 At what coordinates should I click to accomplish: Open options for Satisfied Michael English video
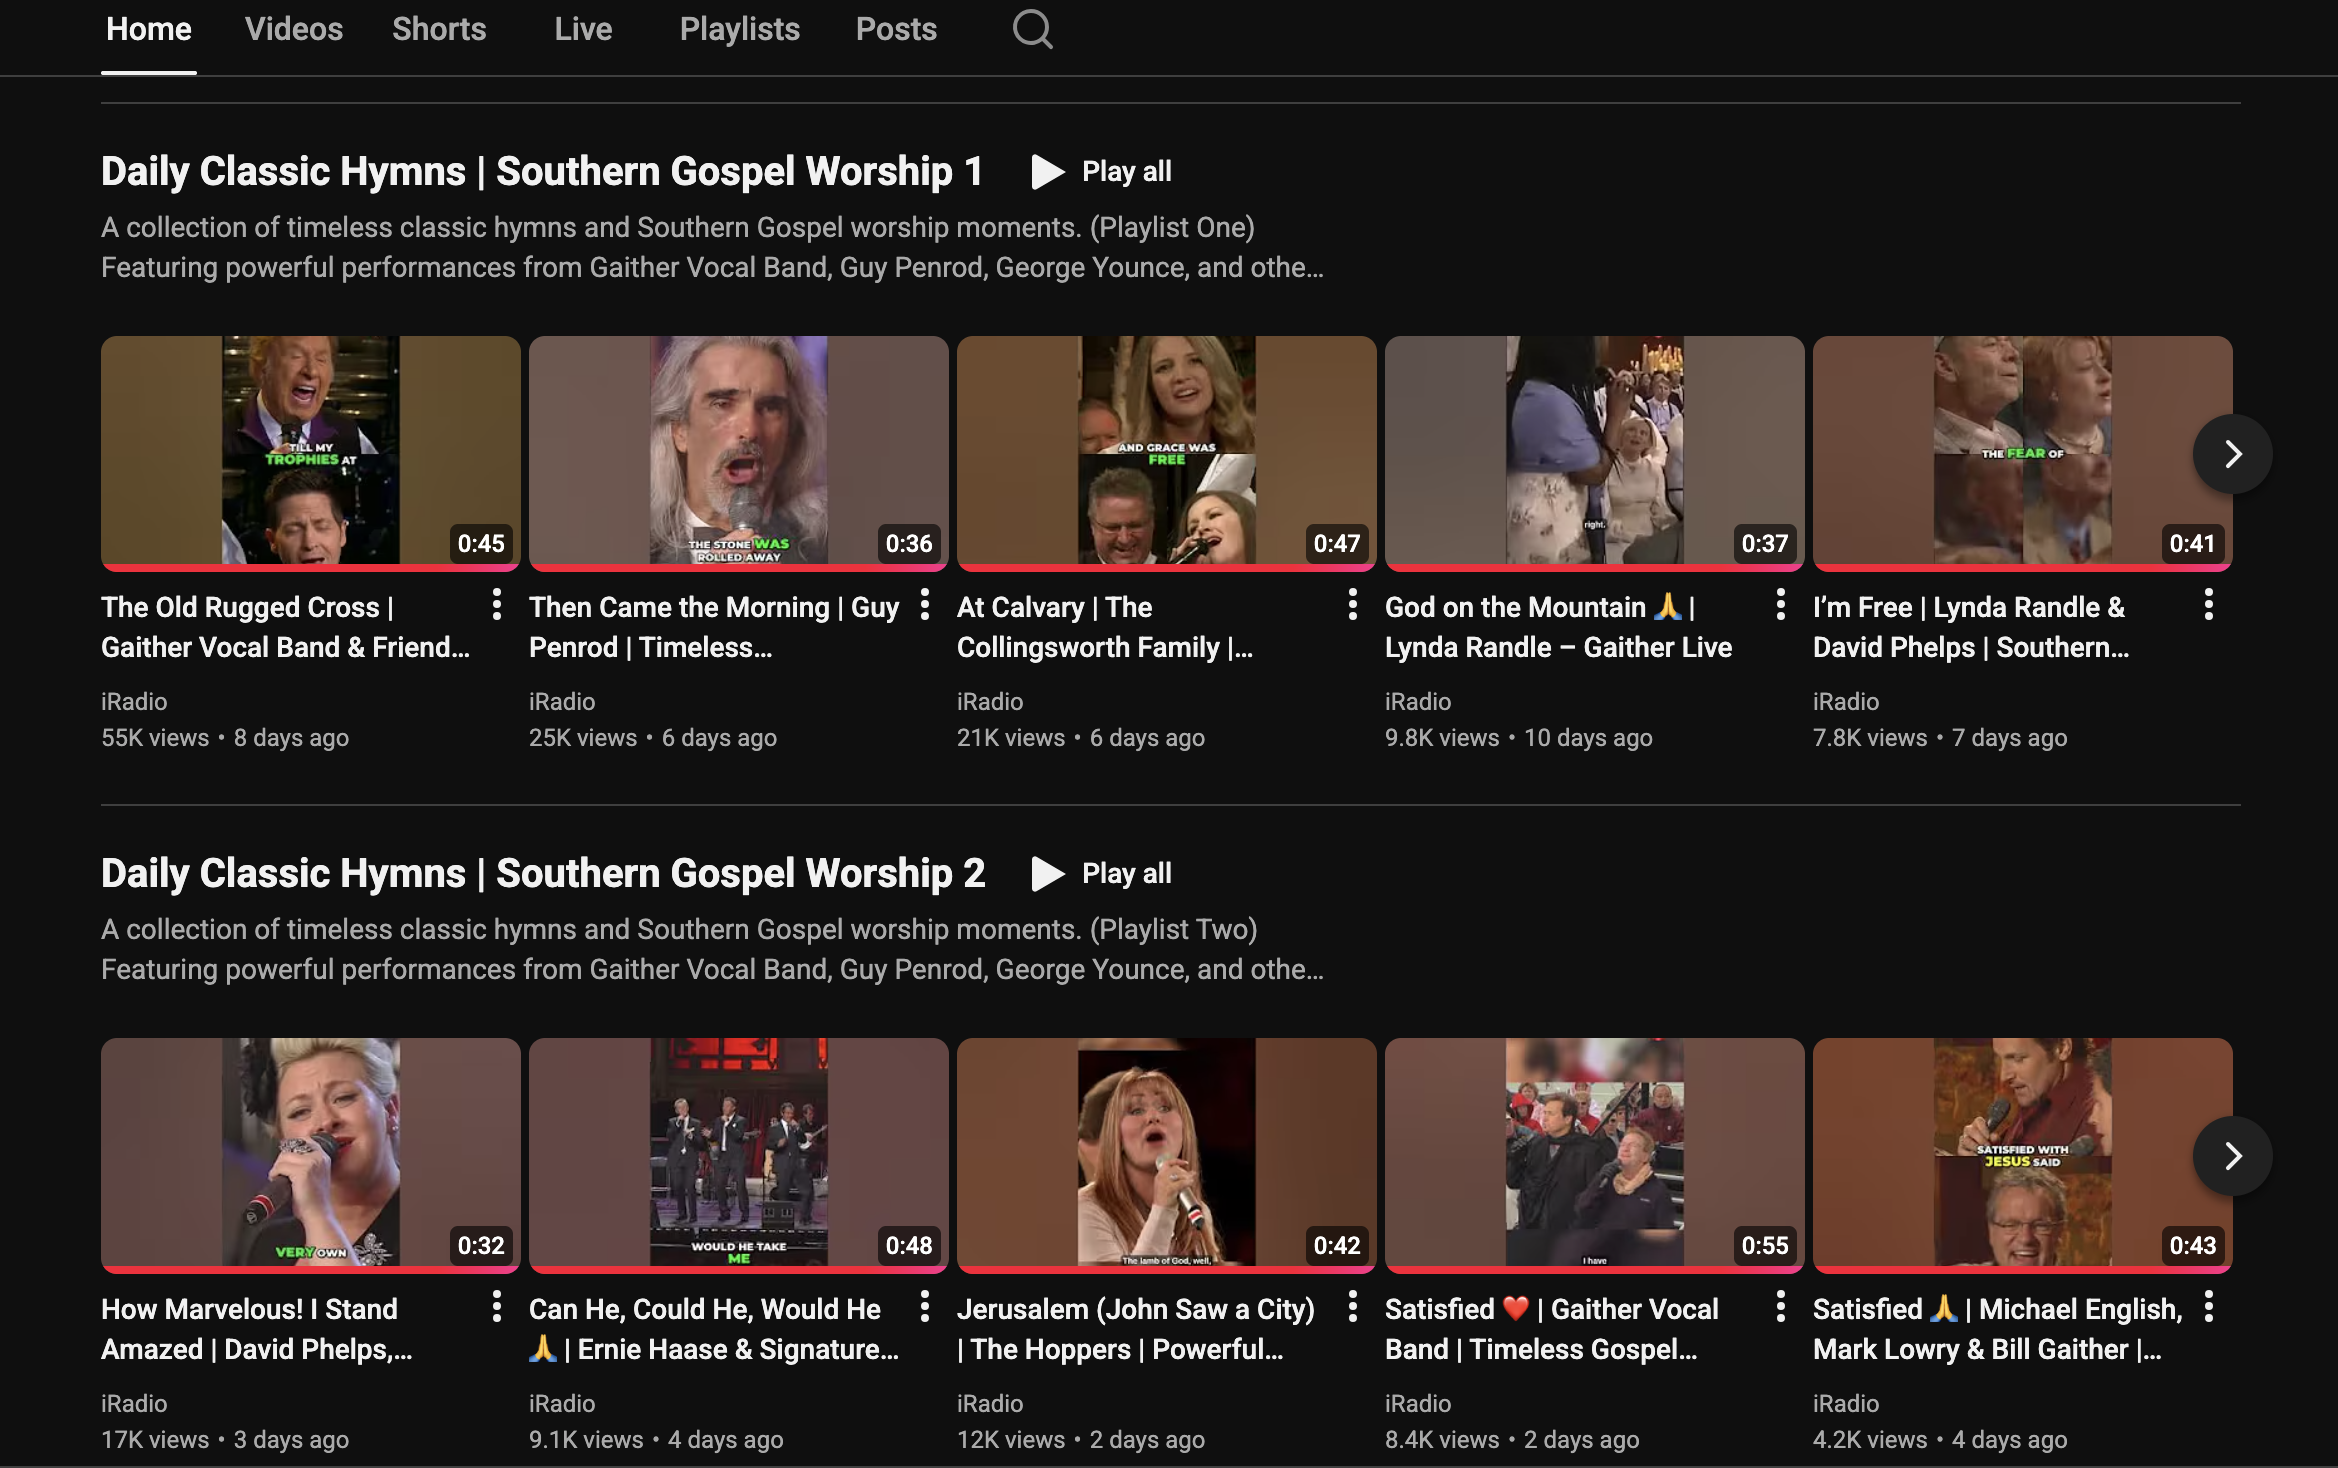tap(2209, 1307)
